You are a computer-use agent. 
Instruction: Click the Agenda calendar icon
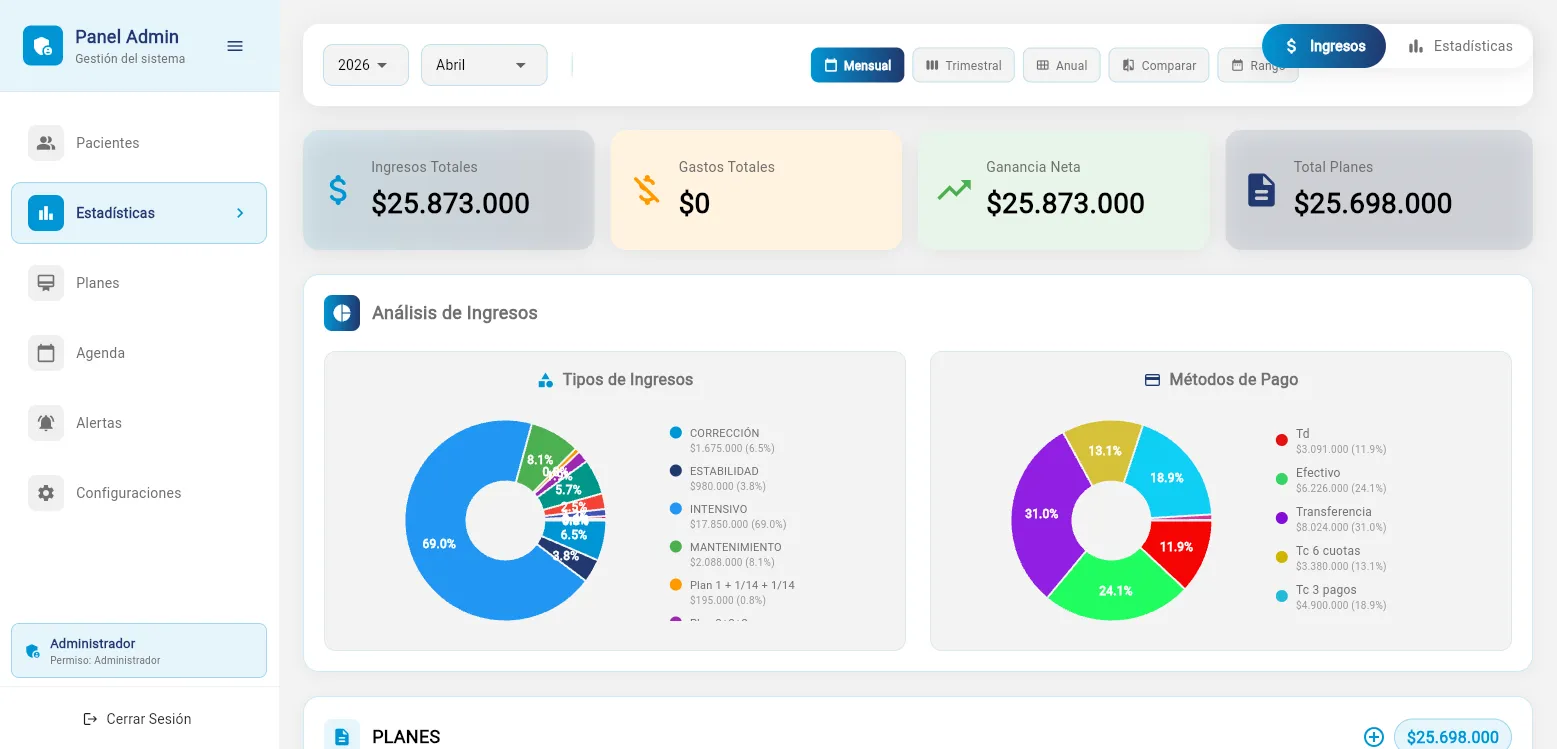[x=46, y=353]
